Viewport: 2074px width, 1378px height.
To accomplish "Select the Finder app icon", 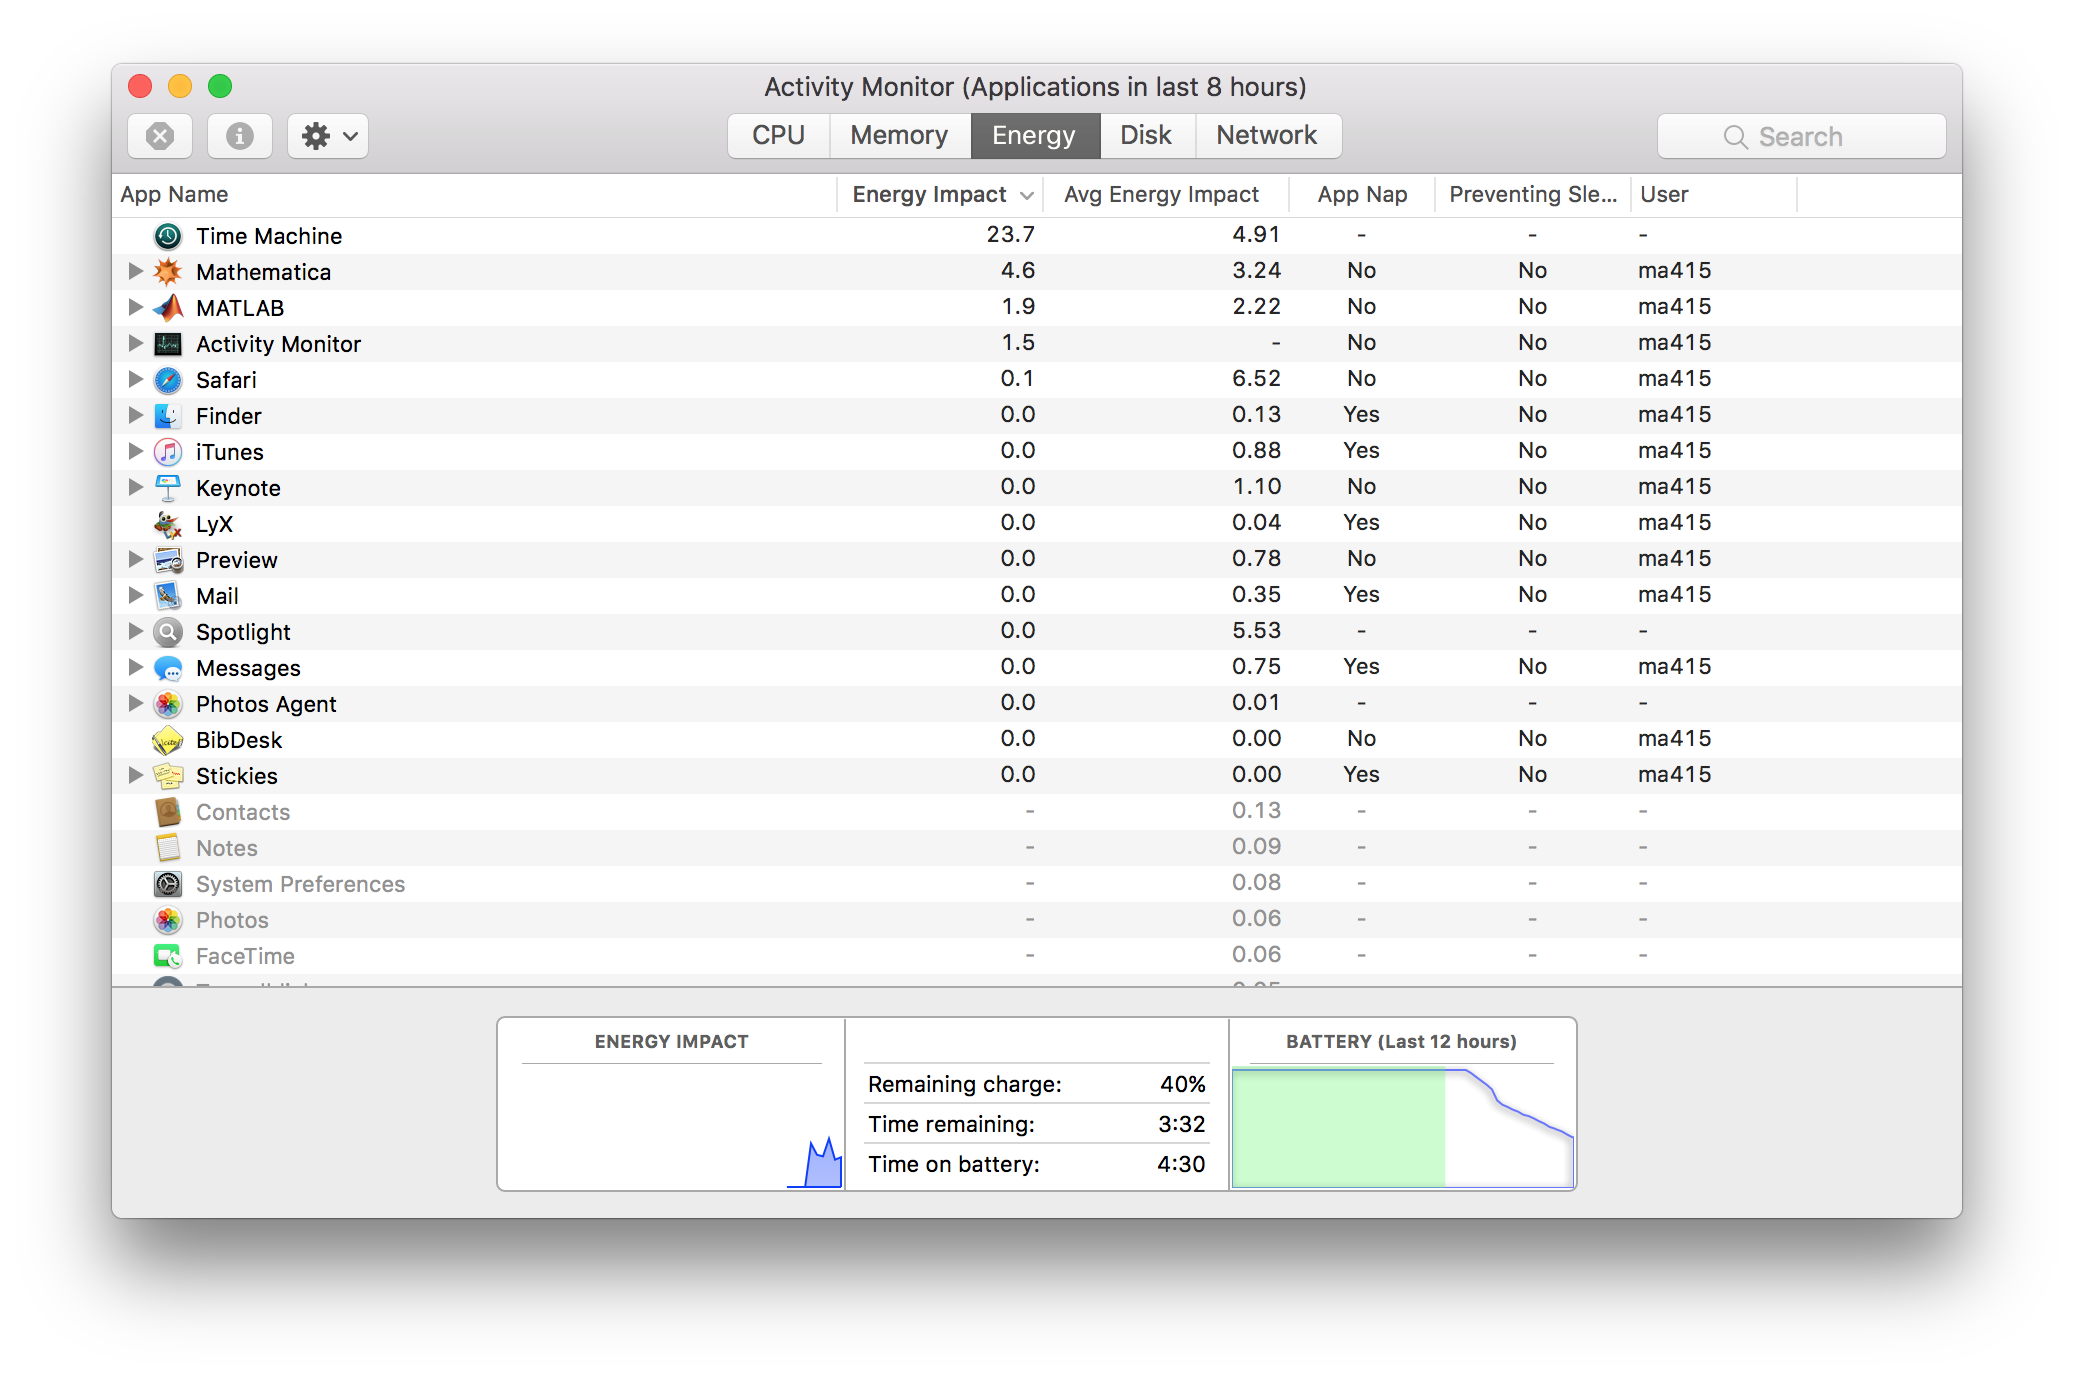I will pyautogui.click(x=168, y=416).
